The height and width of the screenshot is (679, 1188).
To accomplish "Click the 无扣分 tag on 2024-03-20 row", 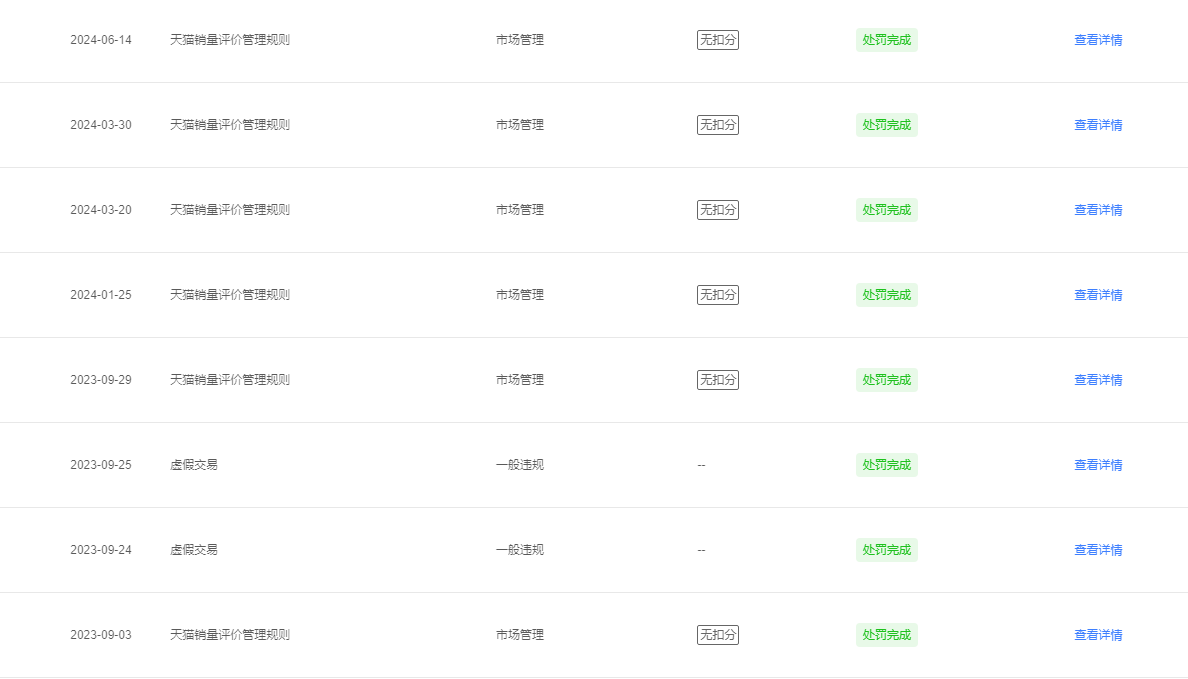I will [x=717, y=210].
